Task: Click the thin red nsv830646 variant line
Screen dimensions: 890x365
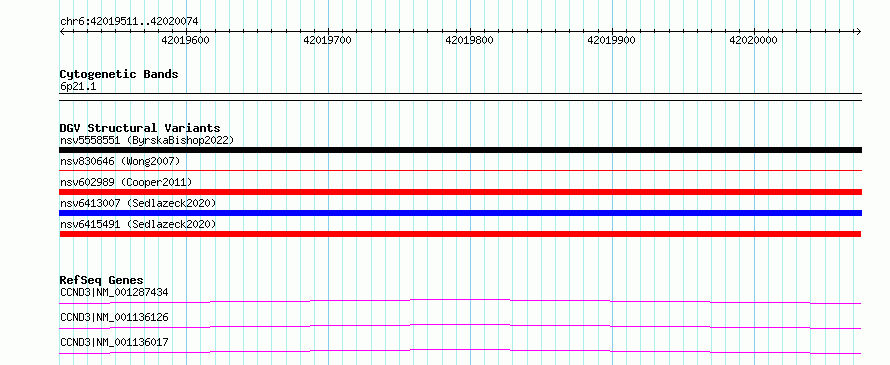Action: pos(460,170)
